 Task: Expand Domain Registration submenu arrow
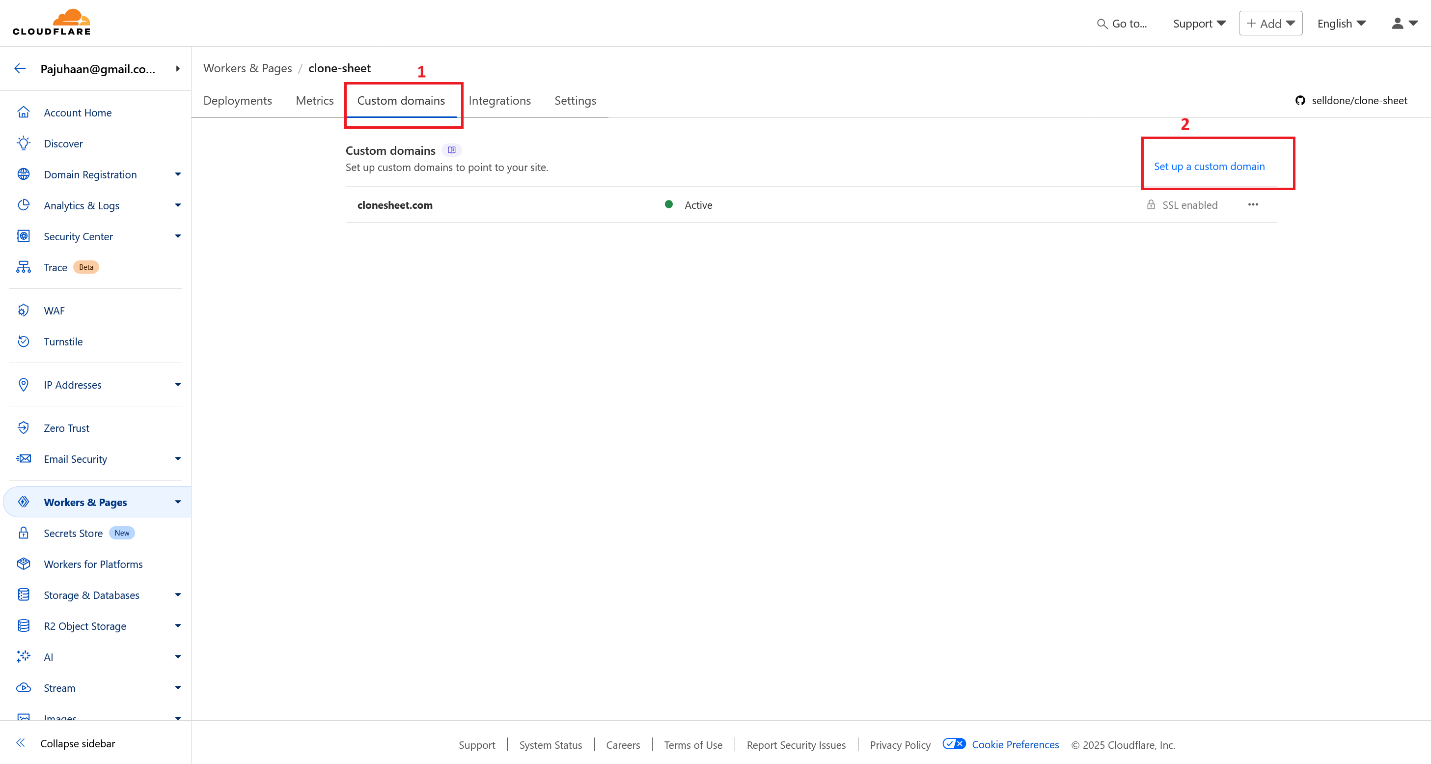[x=178, y=174]
